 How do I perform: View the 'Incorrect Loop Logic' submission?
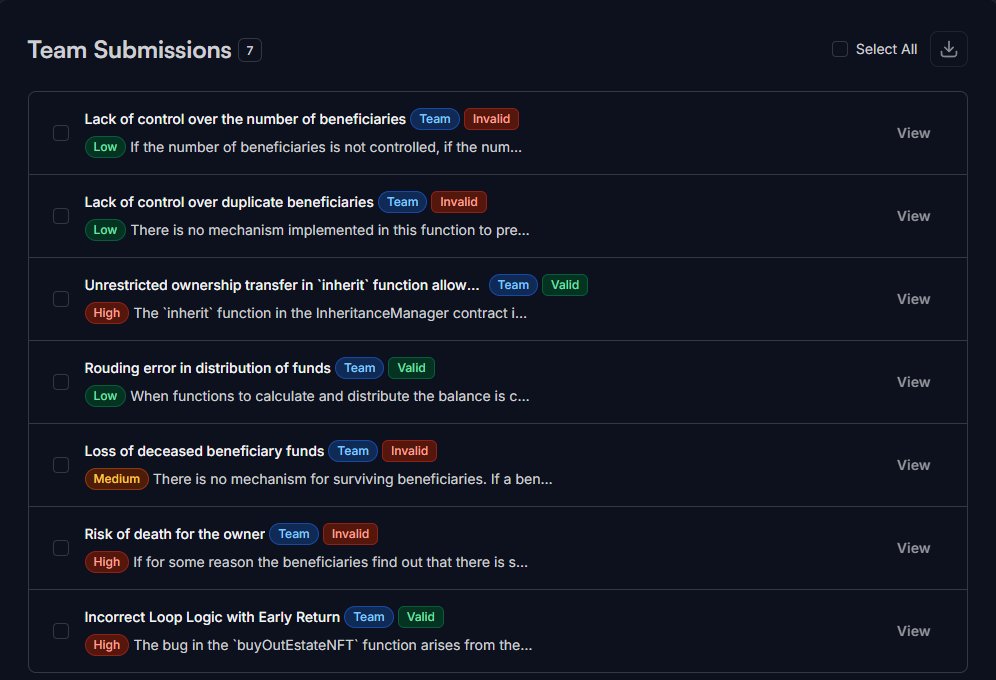(x=913, y=631)
